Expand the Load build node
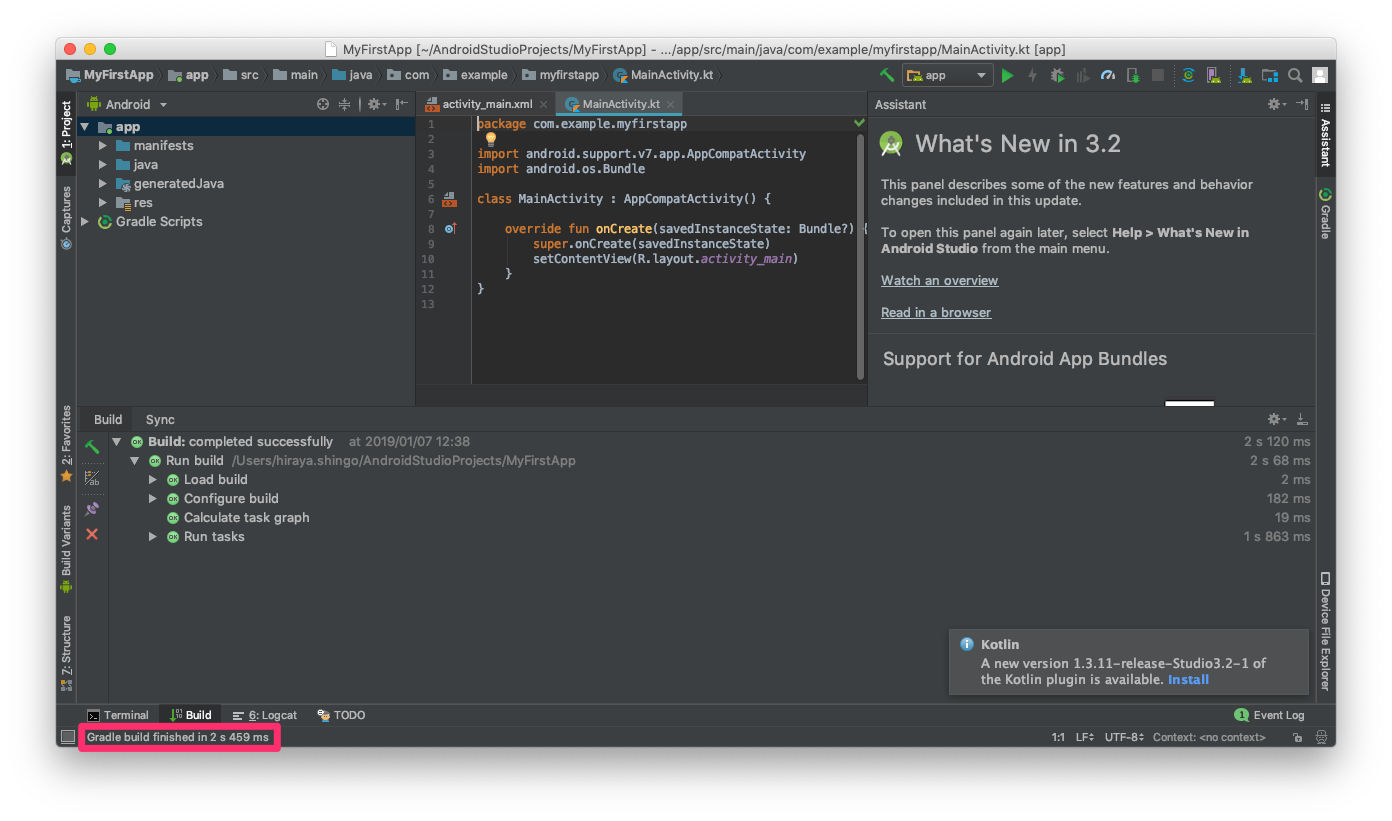 [153, 480]
